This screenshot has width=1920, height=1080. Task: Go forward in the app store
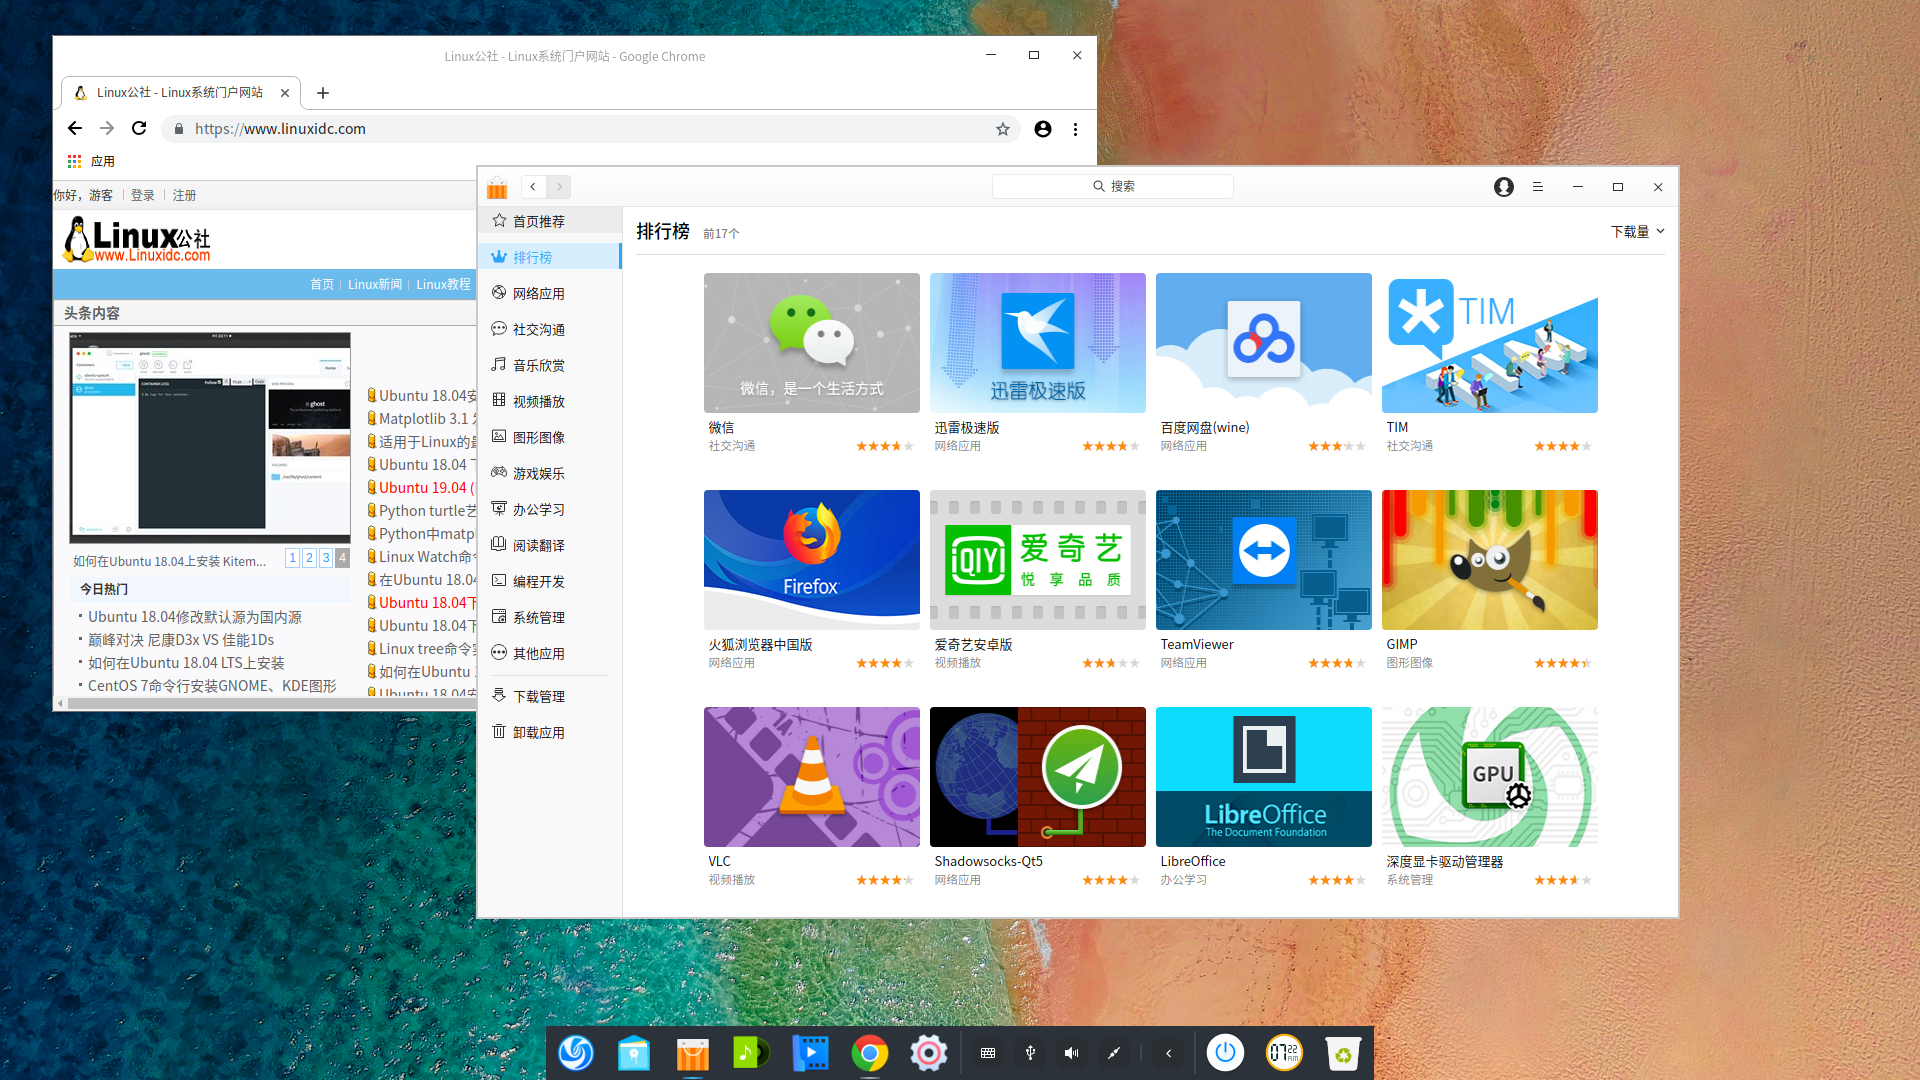coord(559,187)
